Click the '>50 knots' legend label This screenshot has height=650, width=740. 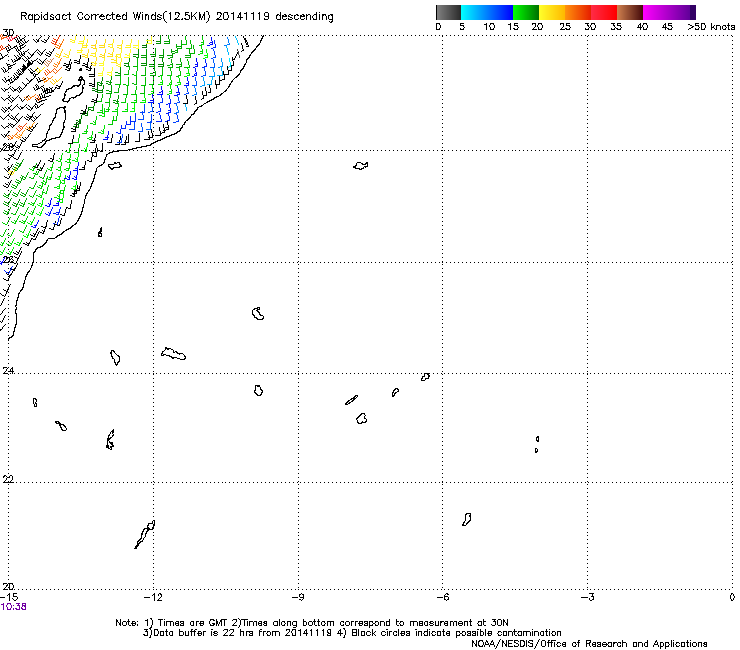coord(711,27)
